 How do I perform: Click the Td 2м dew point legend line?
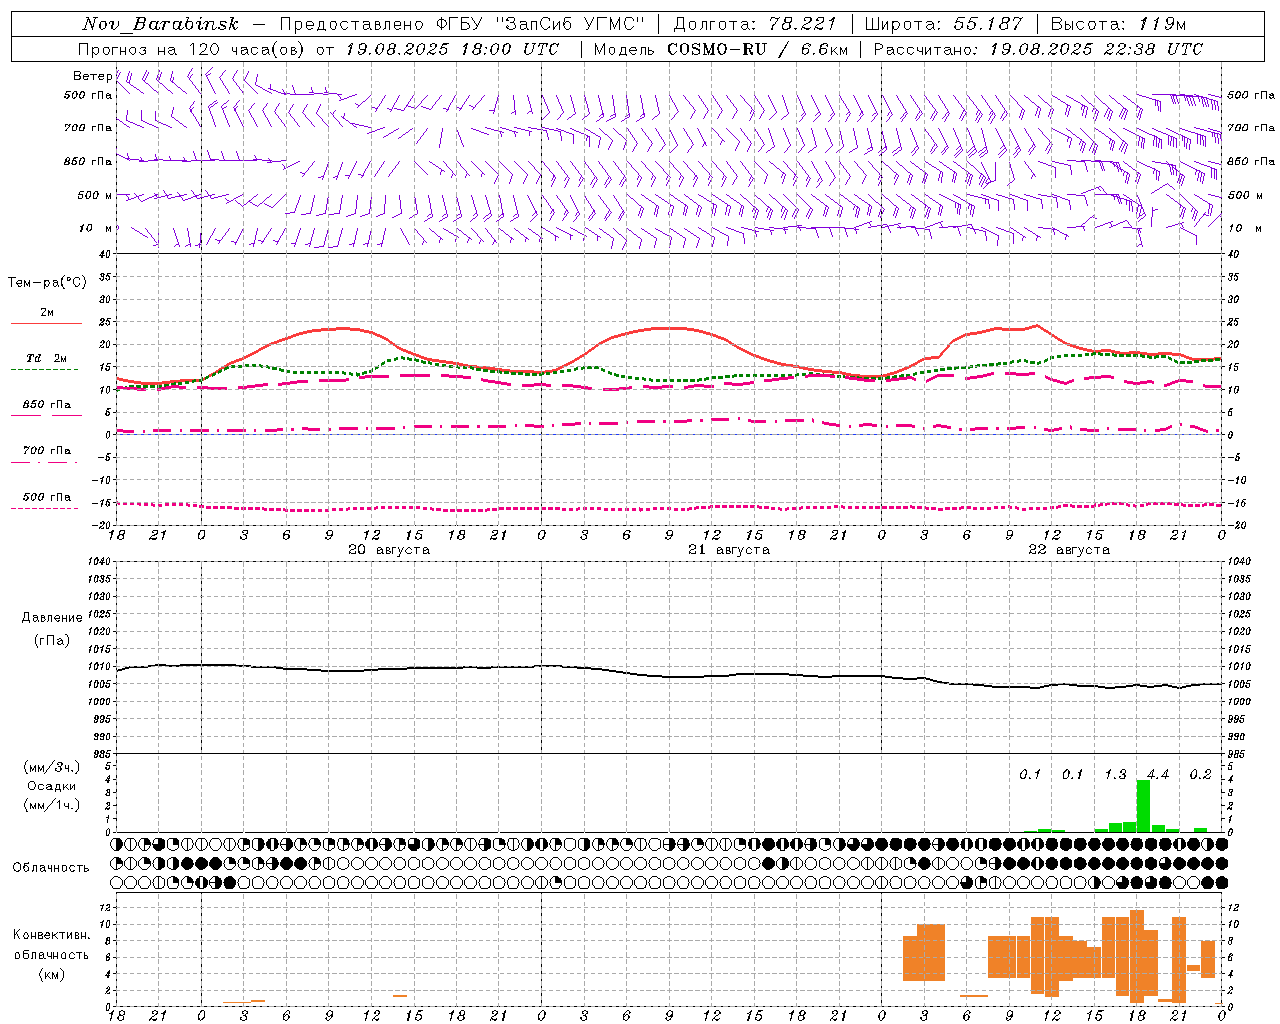tap(44, 369)
